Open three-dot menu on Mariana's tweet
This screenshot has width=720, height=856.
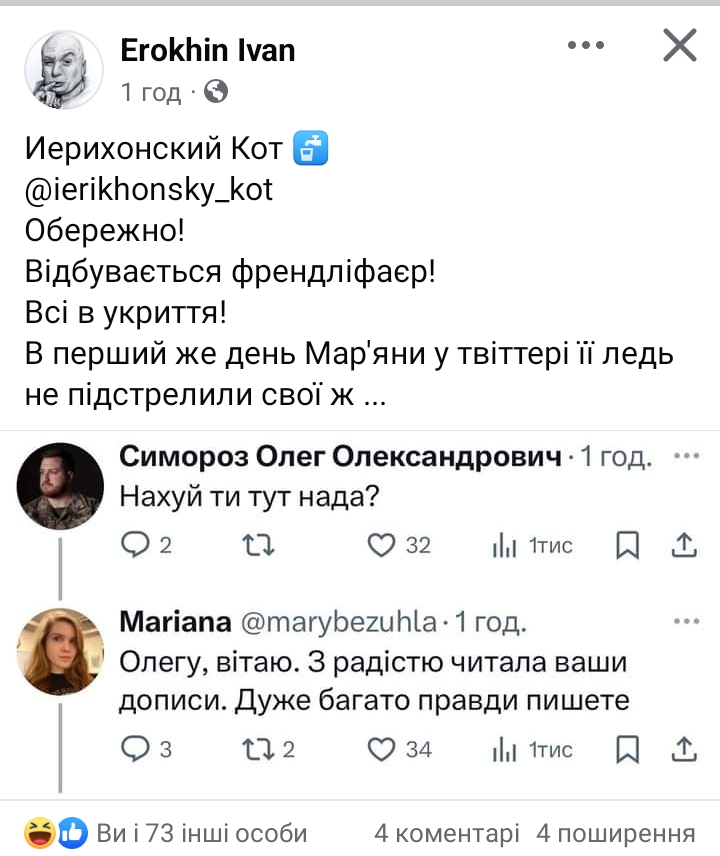(x=686, y=620)
